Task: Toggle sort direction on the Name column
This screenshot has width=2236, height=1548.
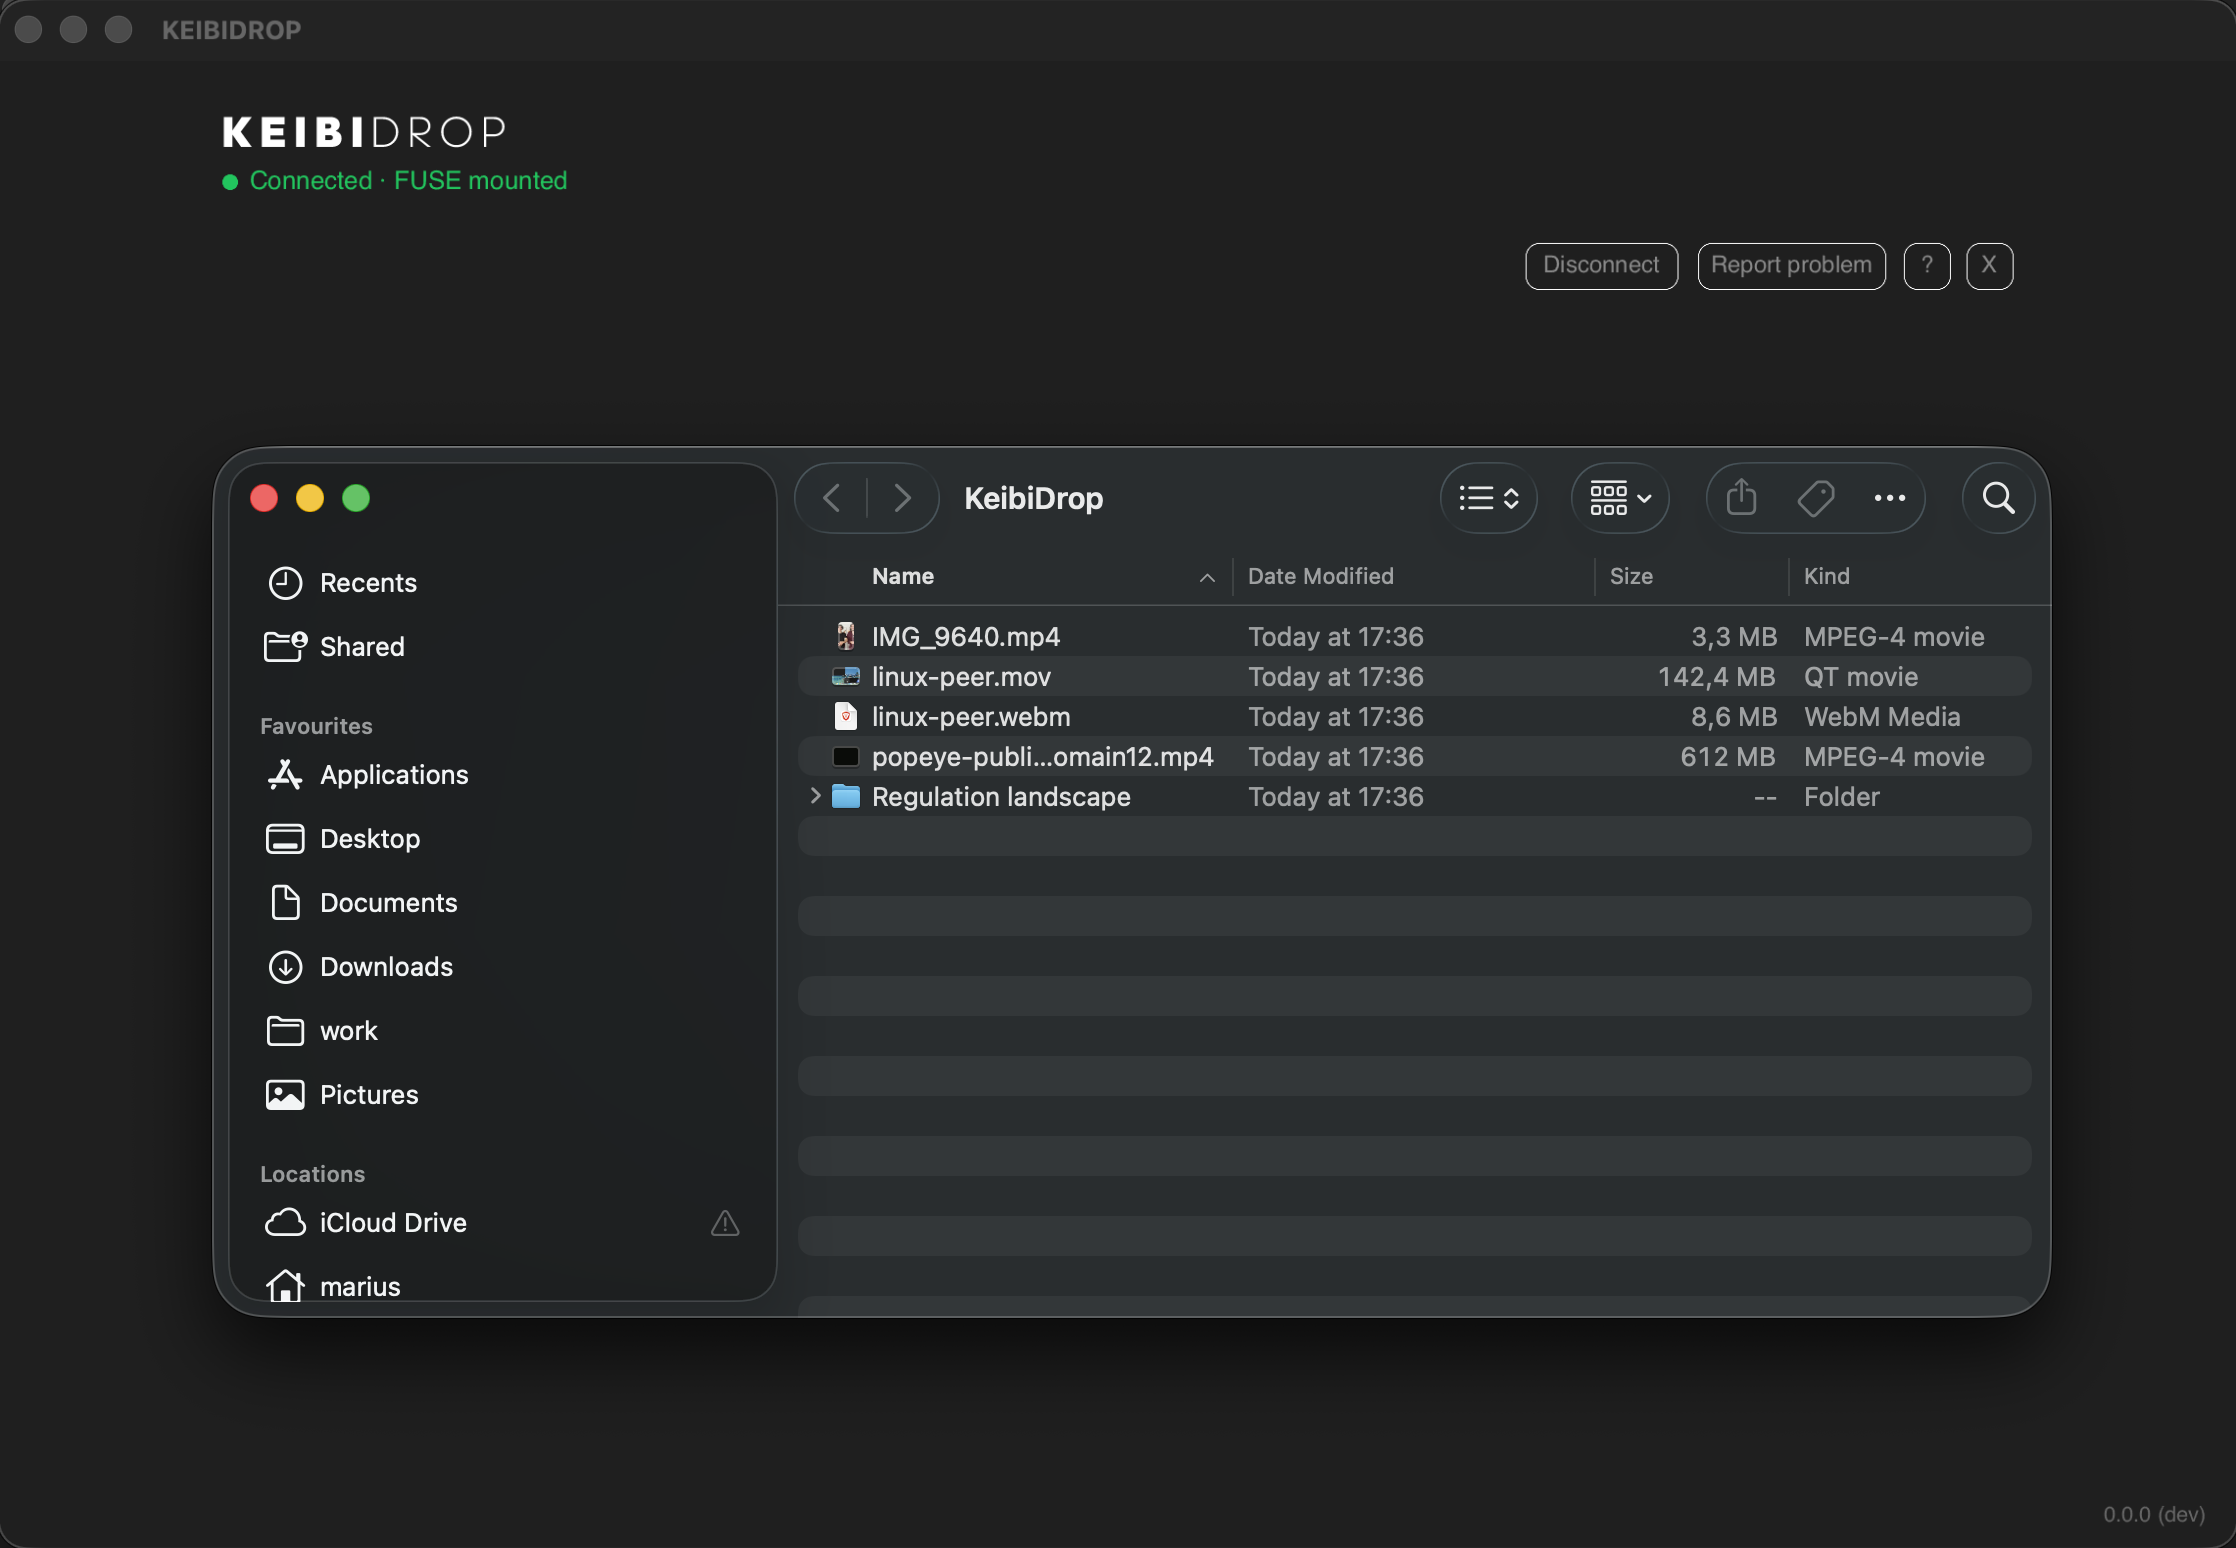Action: [x=1206, y=577]
